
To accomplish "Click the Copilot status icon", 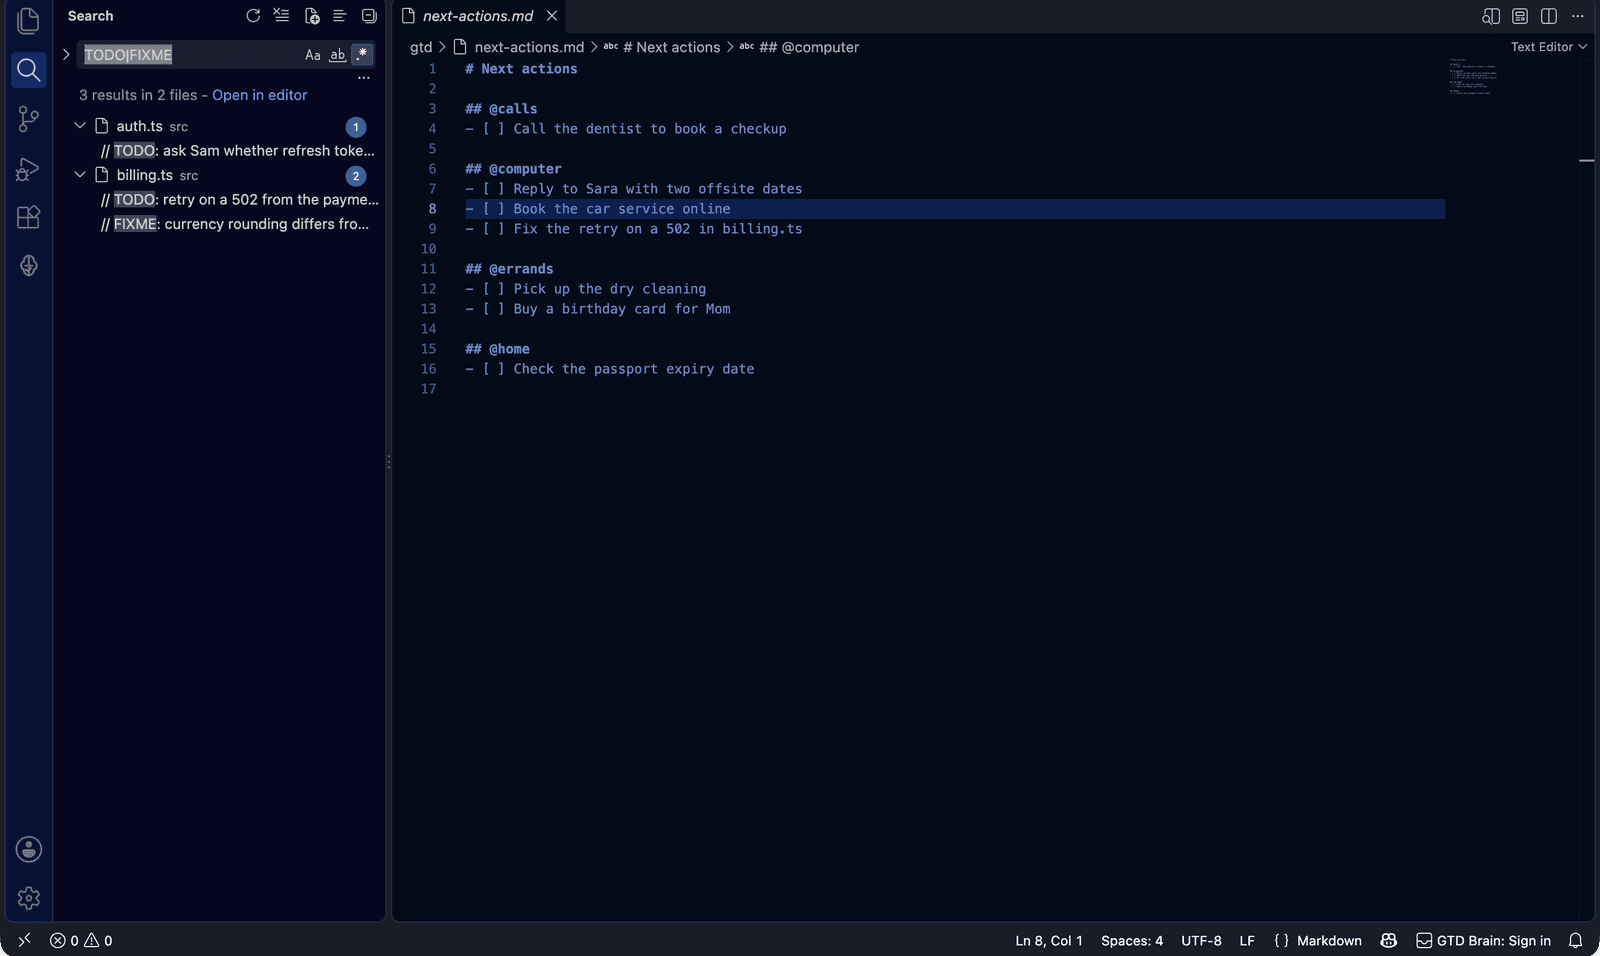I will [1388, 940].
